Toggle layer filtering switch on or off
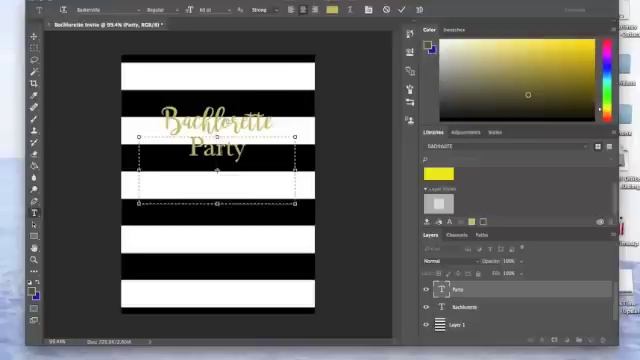 pyautogui.click(x=522, y=248)
